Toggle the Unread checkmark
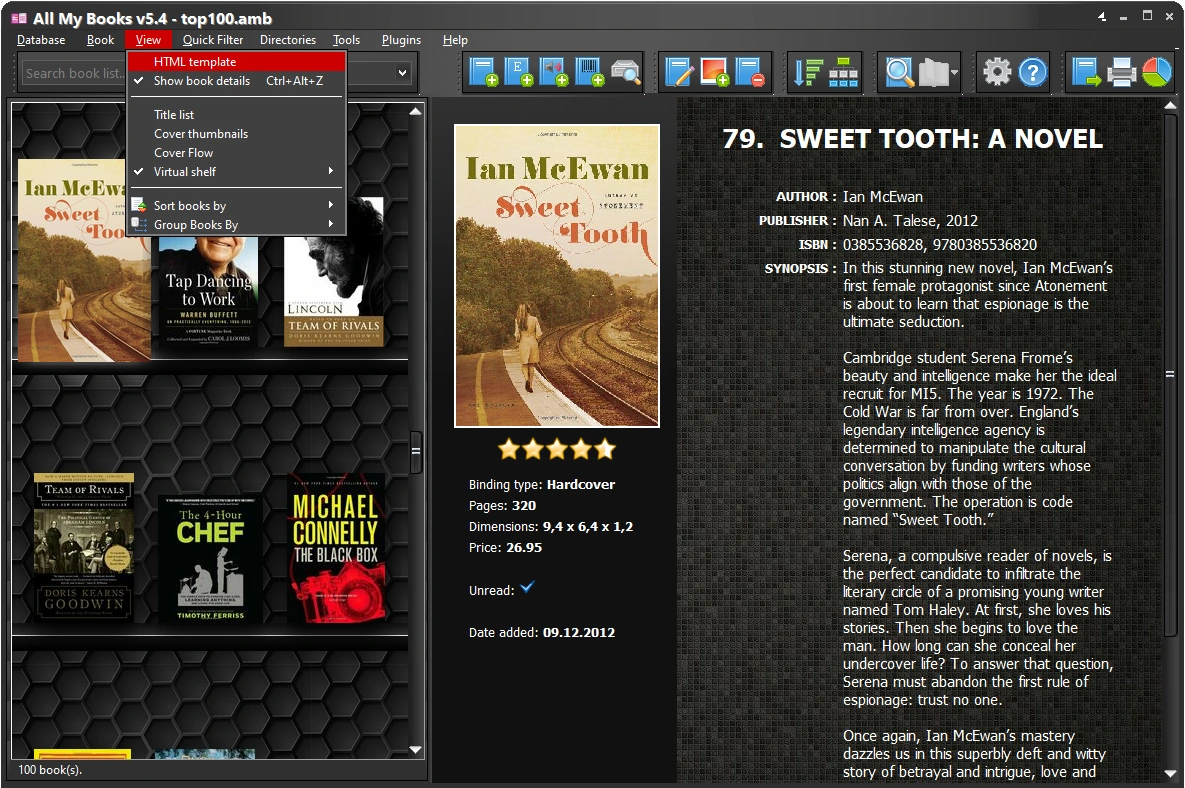The image size is (1185, 788). coord(528,587)
